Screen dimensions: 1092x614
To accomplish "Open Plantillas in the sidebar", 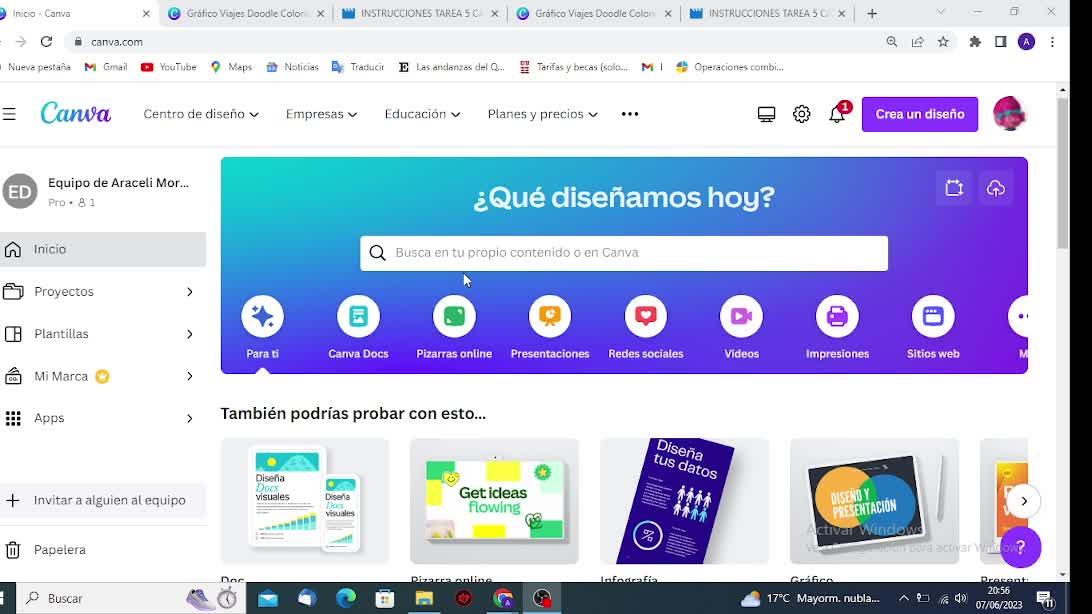I will tap(103, 334).
